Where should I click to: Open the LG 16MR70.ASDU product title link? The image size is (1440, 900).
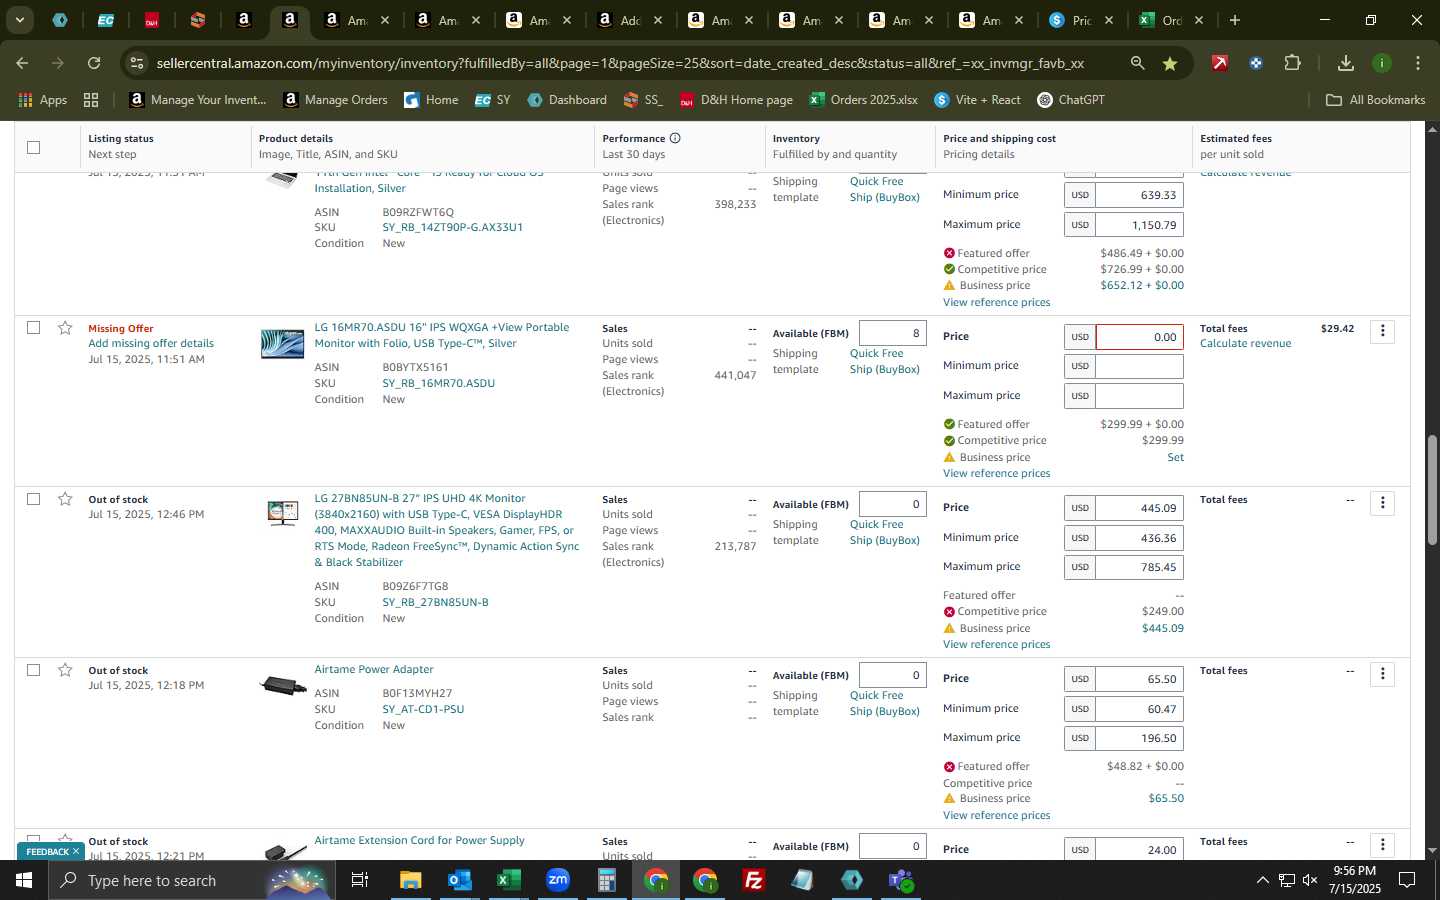point(441,335)
